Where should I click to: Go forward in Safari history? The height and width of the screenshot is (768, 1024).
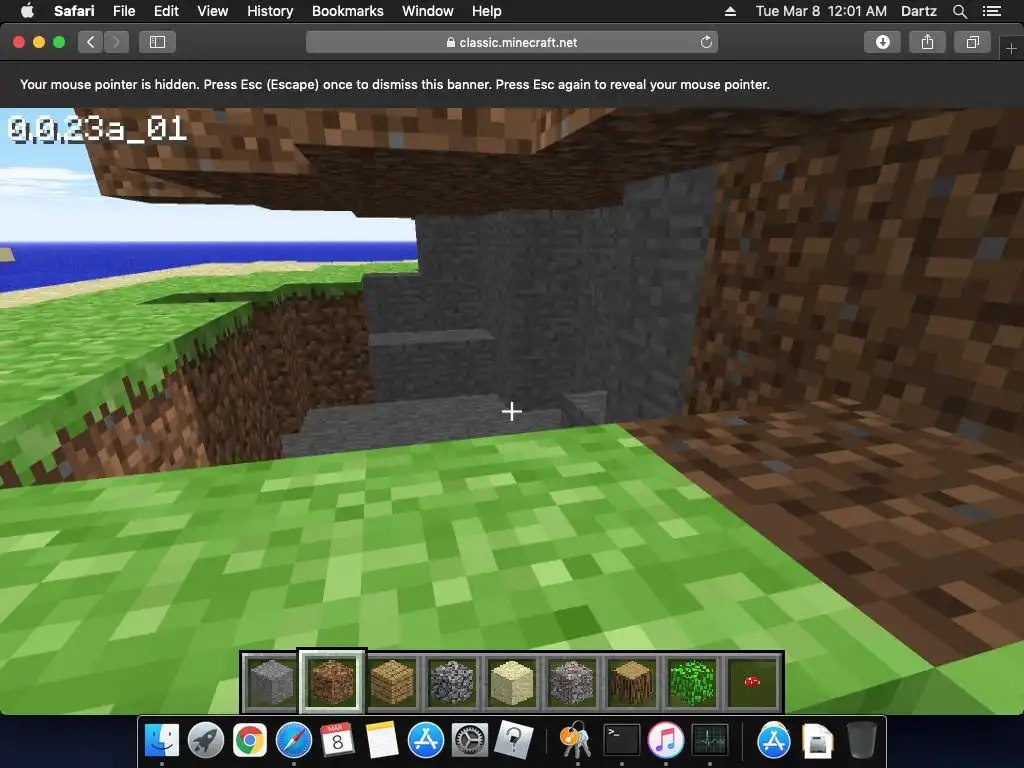[x=116, y=42]
